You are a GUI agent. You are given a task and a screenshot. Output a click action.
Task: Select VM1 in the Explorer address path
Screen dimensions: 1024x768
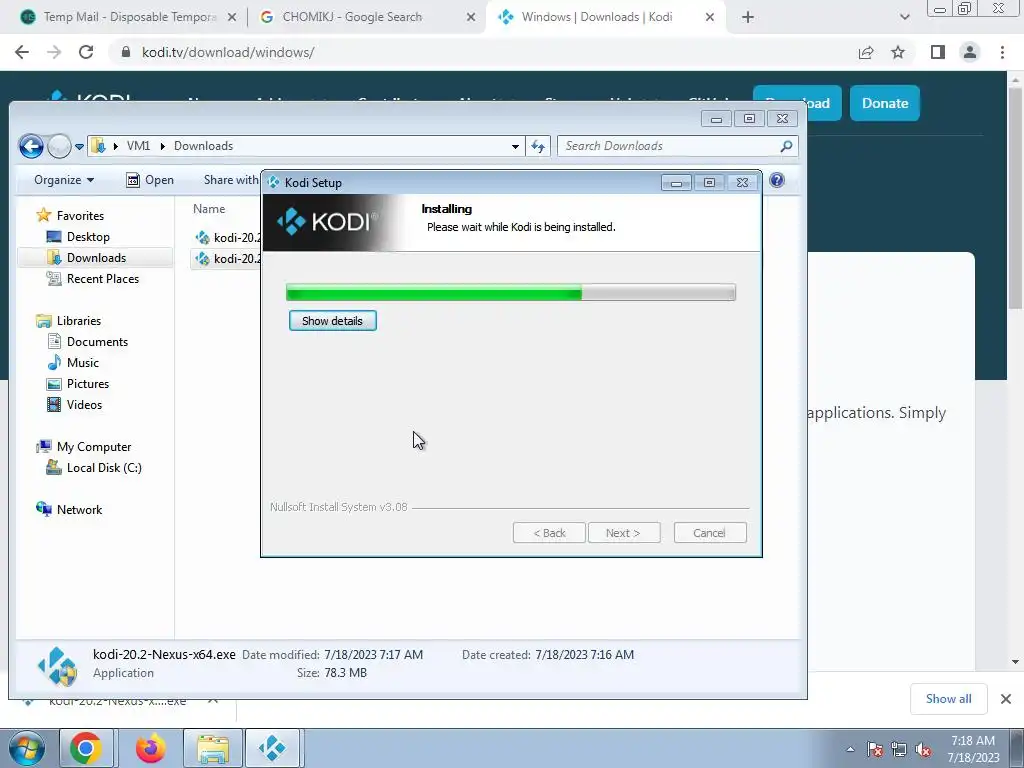[138, 146]
